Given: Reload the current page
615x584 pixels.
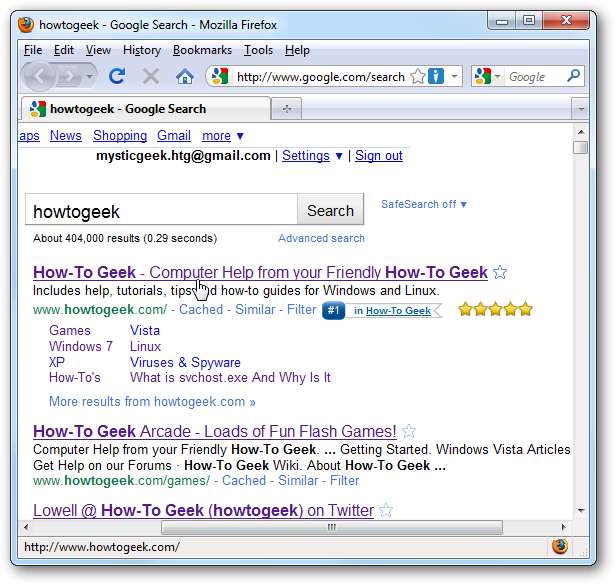Looking at the screenshot, I should [x=117, y=76].
